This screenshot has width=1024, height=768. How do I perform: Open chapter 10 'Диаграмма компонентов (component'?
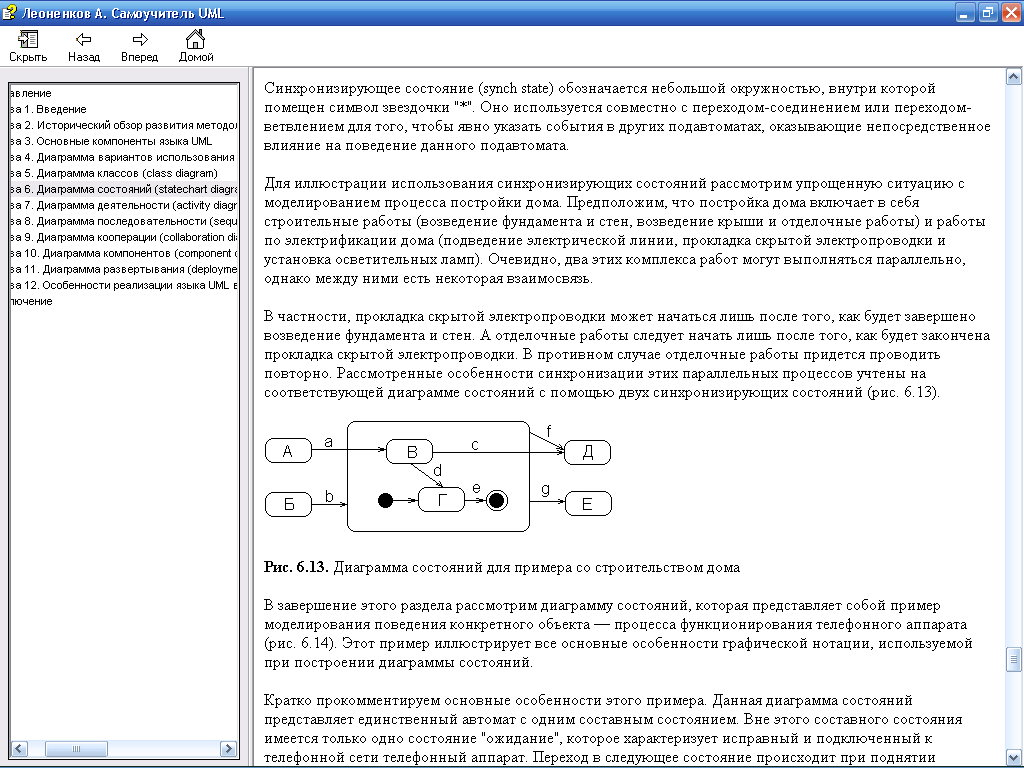click(x=124, y=253)
